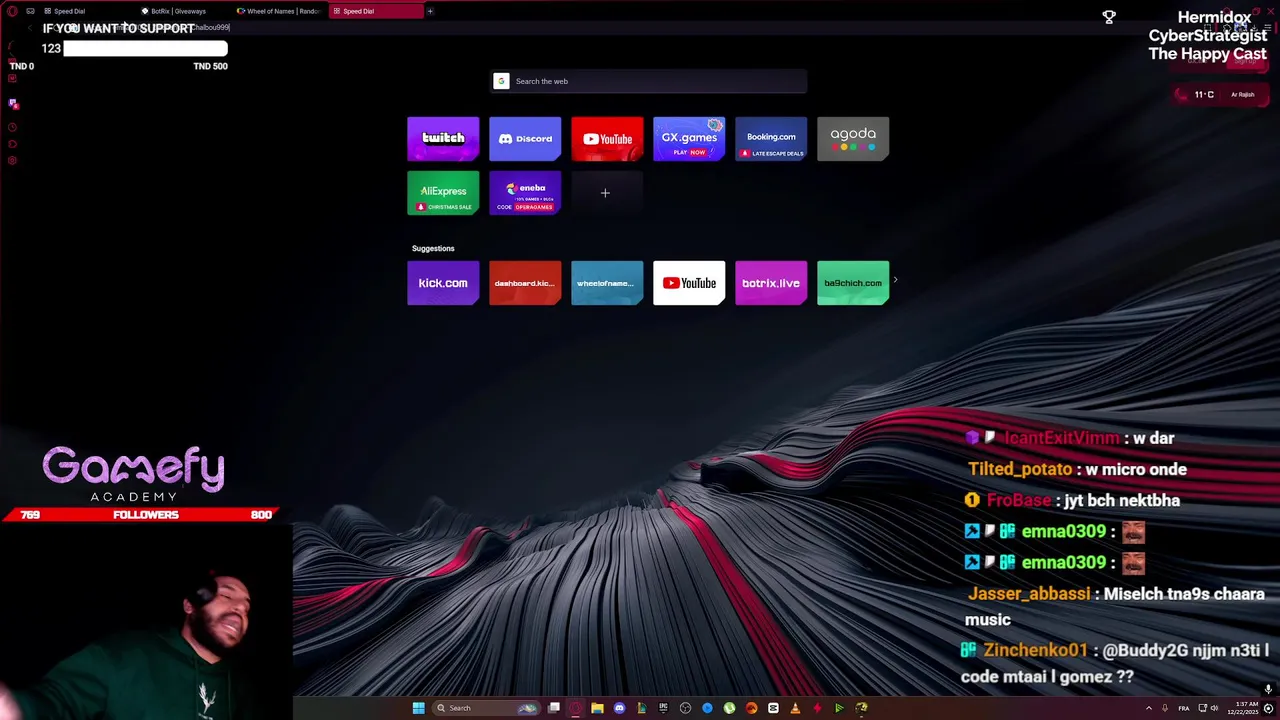
Task: Launch Epic Games from the taskbar
Action: [664, 708]
